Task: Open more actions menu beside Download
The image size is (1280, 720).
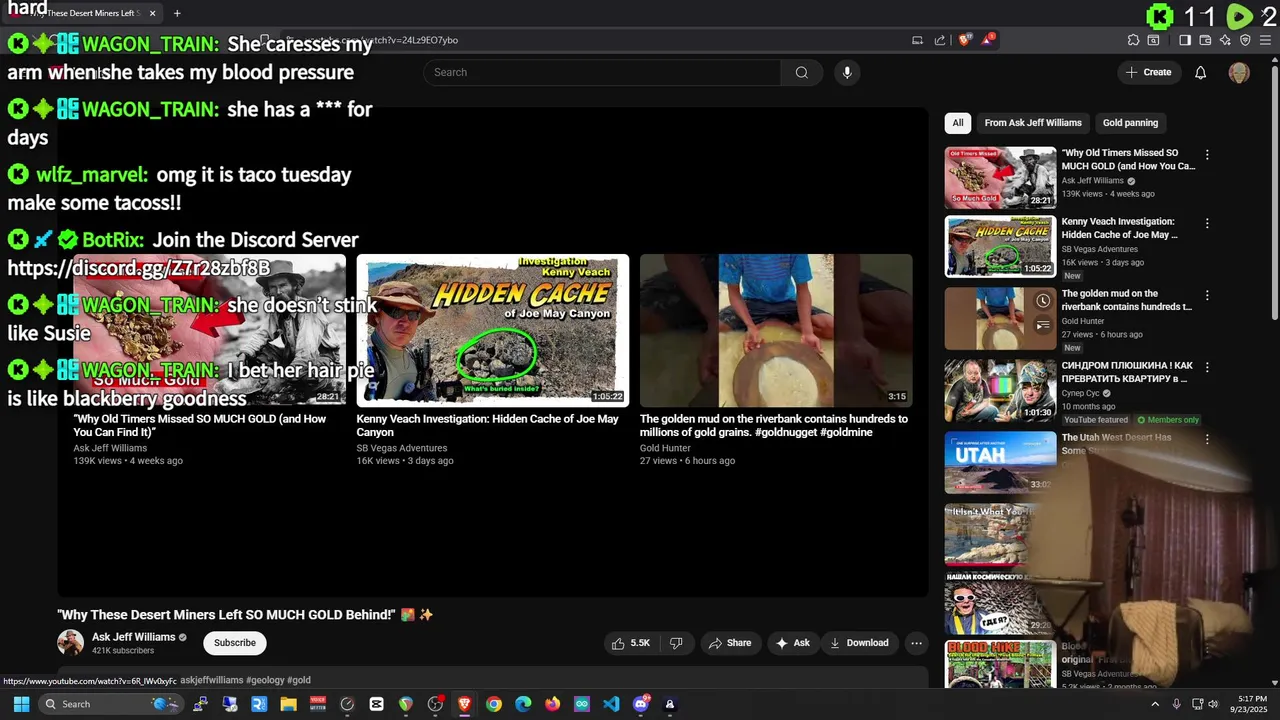Action: click(916, 643)
